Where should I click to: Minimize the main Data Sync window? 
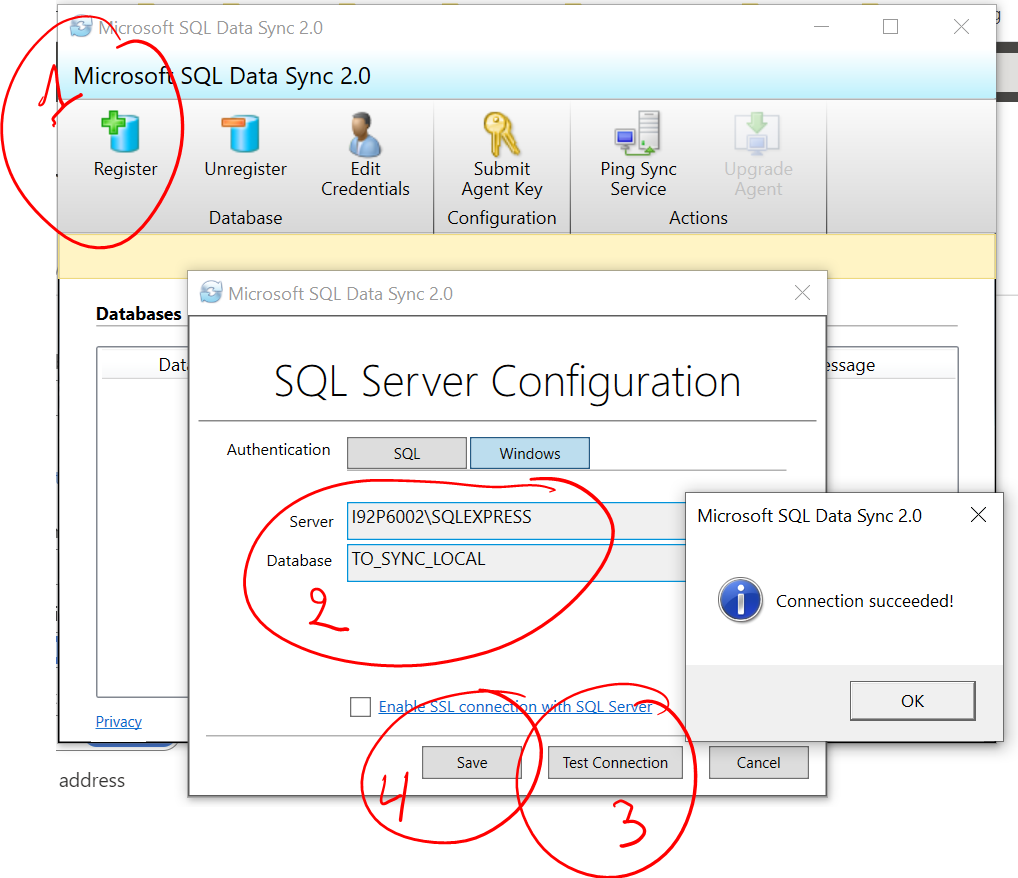(x=822, y=27)
